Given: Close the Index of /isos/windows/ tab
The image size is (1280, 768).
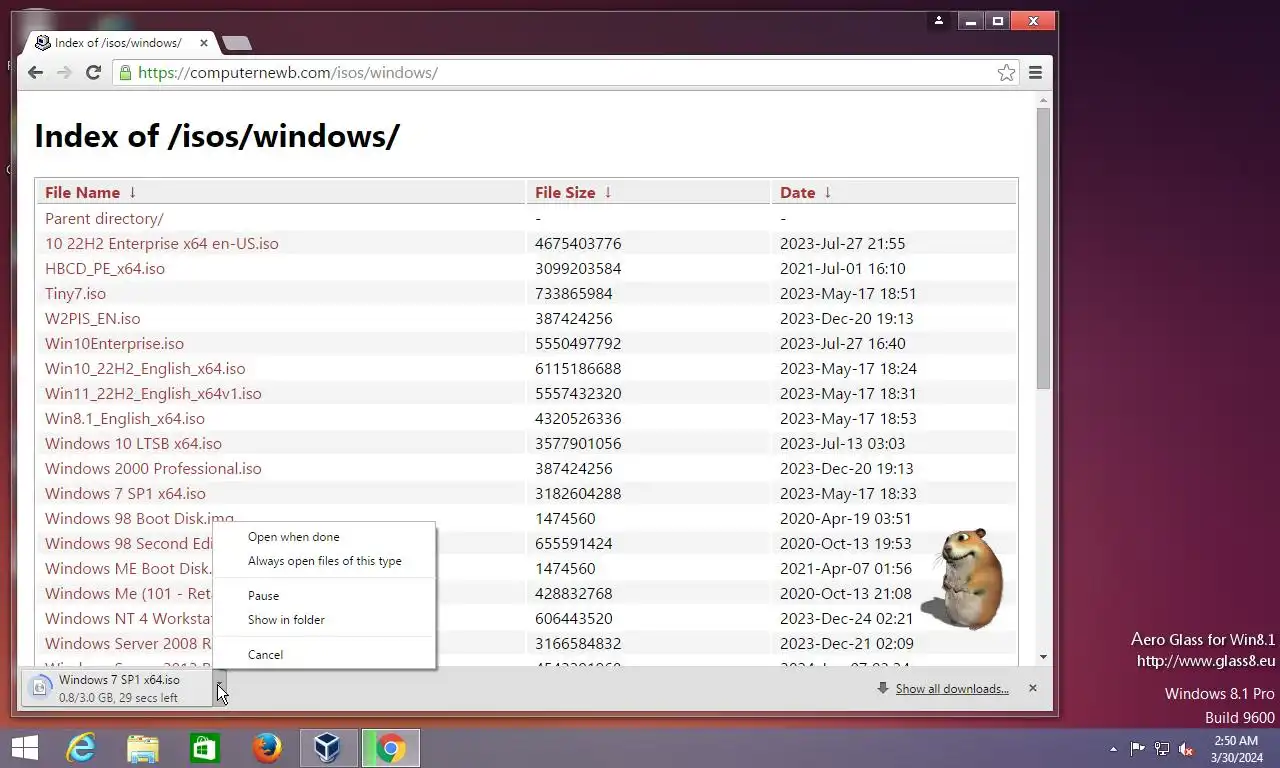Looking at the screenshot, I should pyautogui.click(x=204, y=43).
